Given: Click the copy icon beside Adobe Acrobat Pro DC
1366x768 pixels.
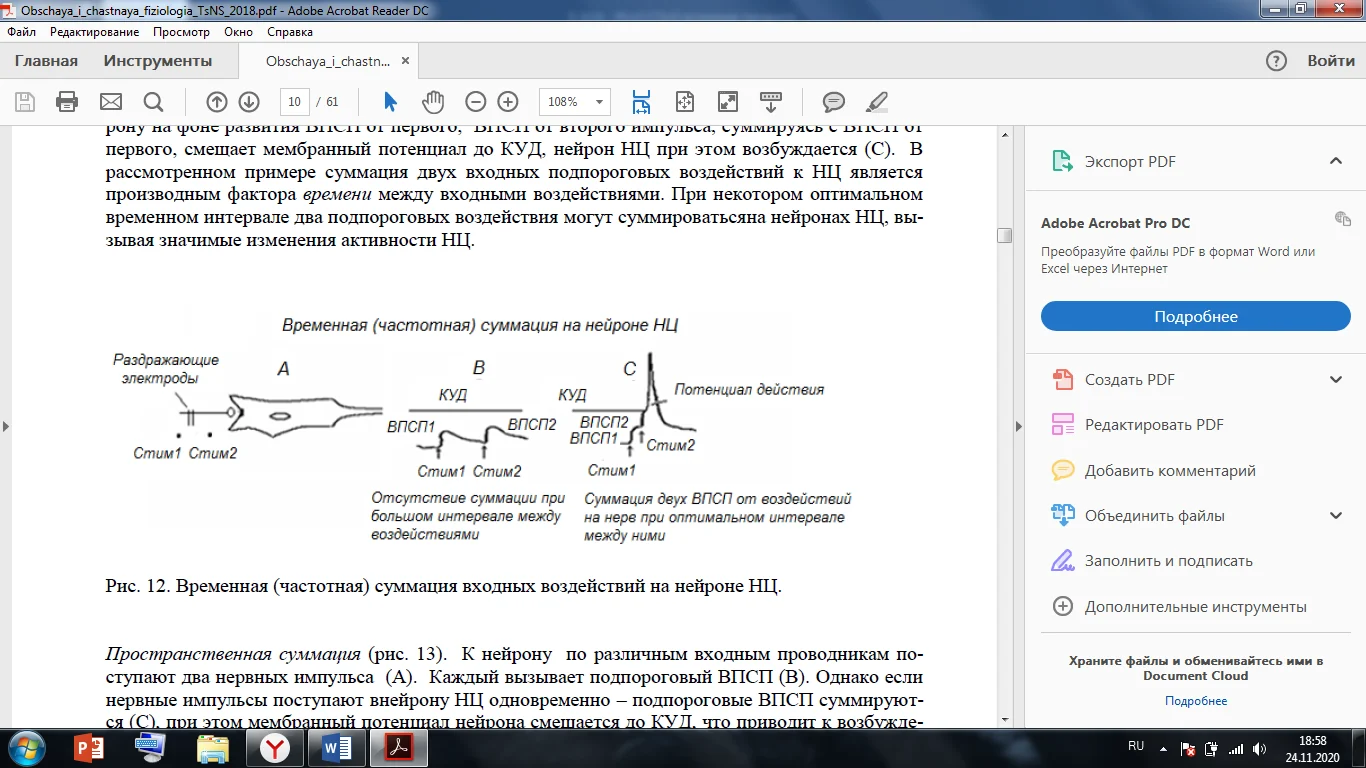Looking at the screenshot, I should [1342, 219].
